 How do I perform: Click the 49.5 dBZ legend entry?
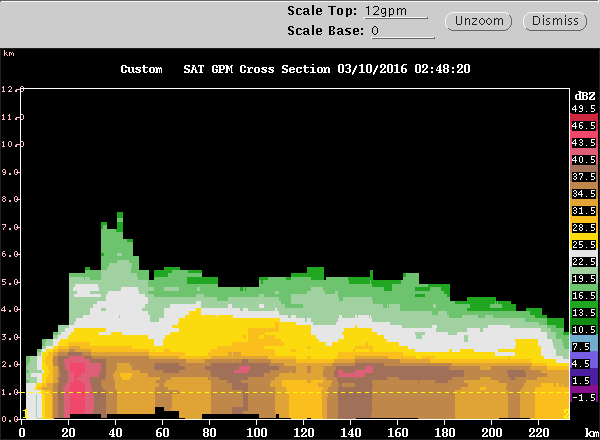tap(583, 108)
